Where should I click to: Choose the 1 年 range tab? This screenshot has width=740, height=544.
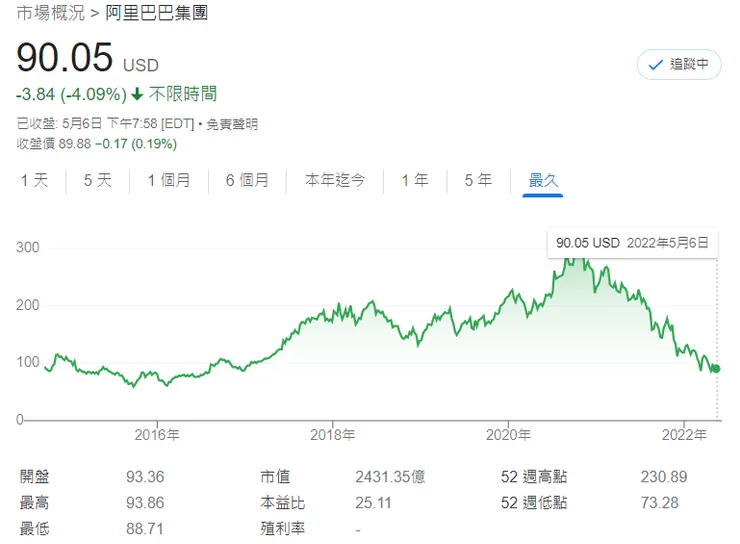(415, 180)
